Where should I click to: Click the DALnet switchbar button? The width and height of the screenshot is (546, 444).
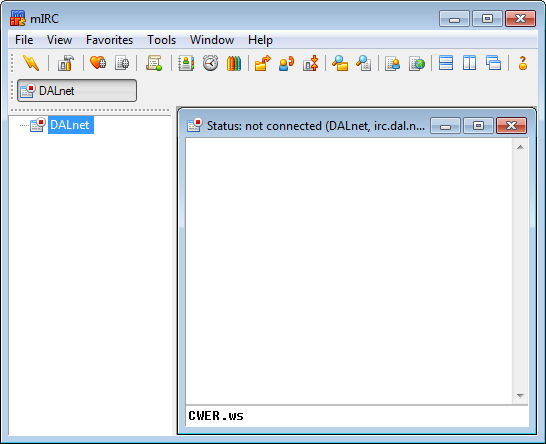77,91
